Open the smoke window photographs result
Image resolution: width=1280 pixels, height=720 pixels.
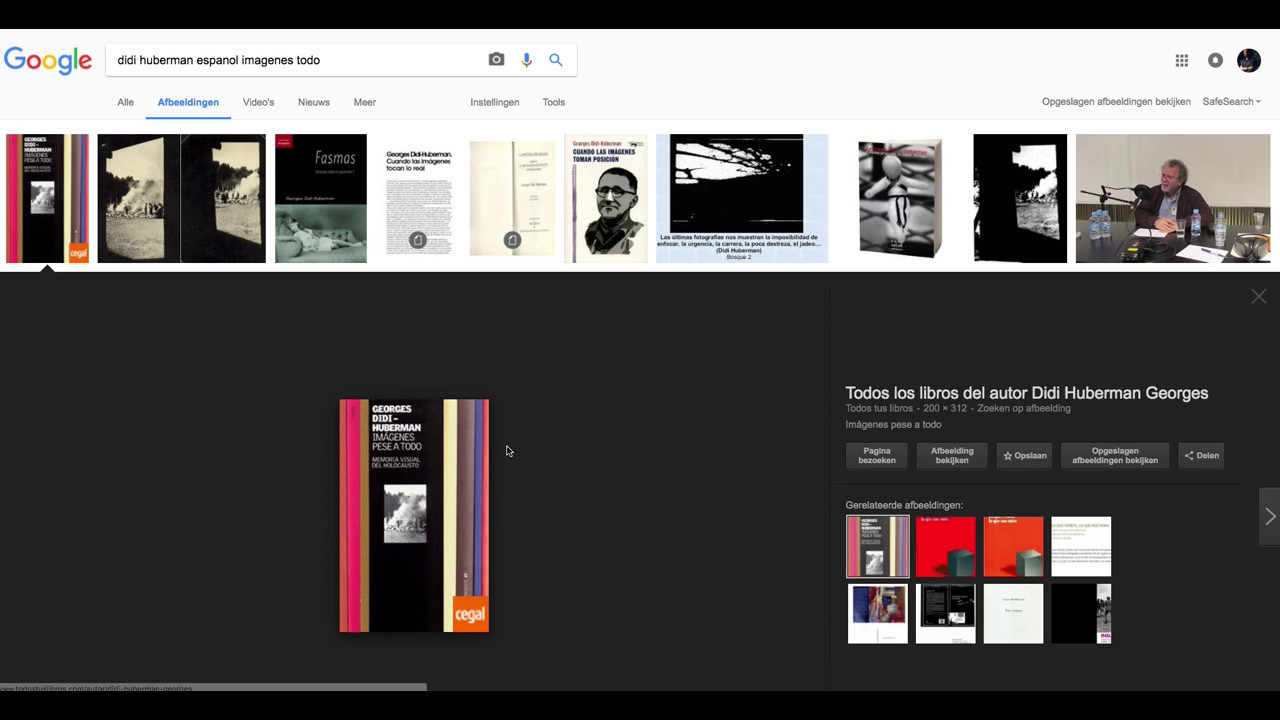pos(181,198)
